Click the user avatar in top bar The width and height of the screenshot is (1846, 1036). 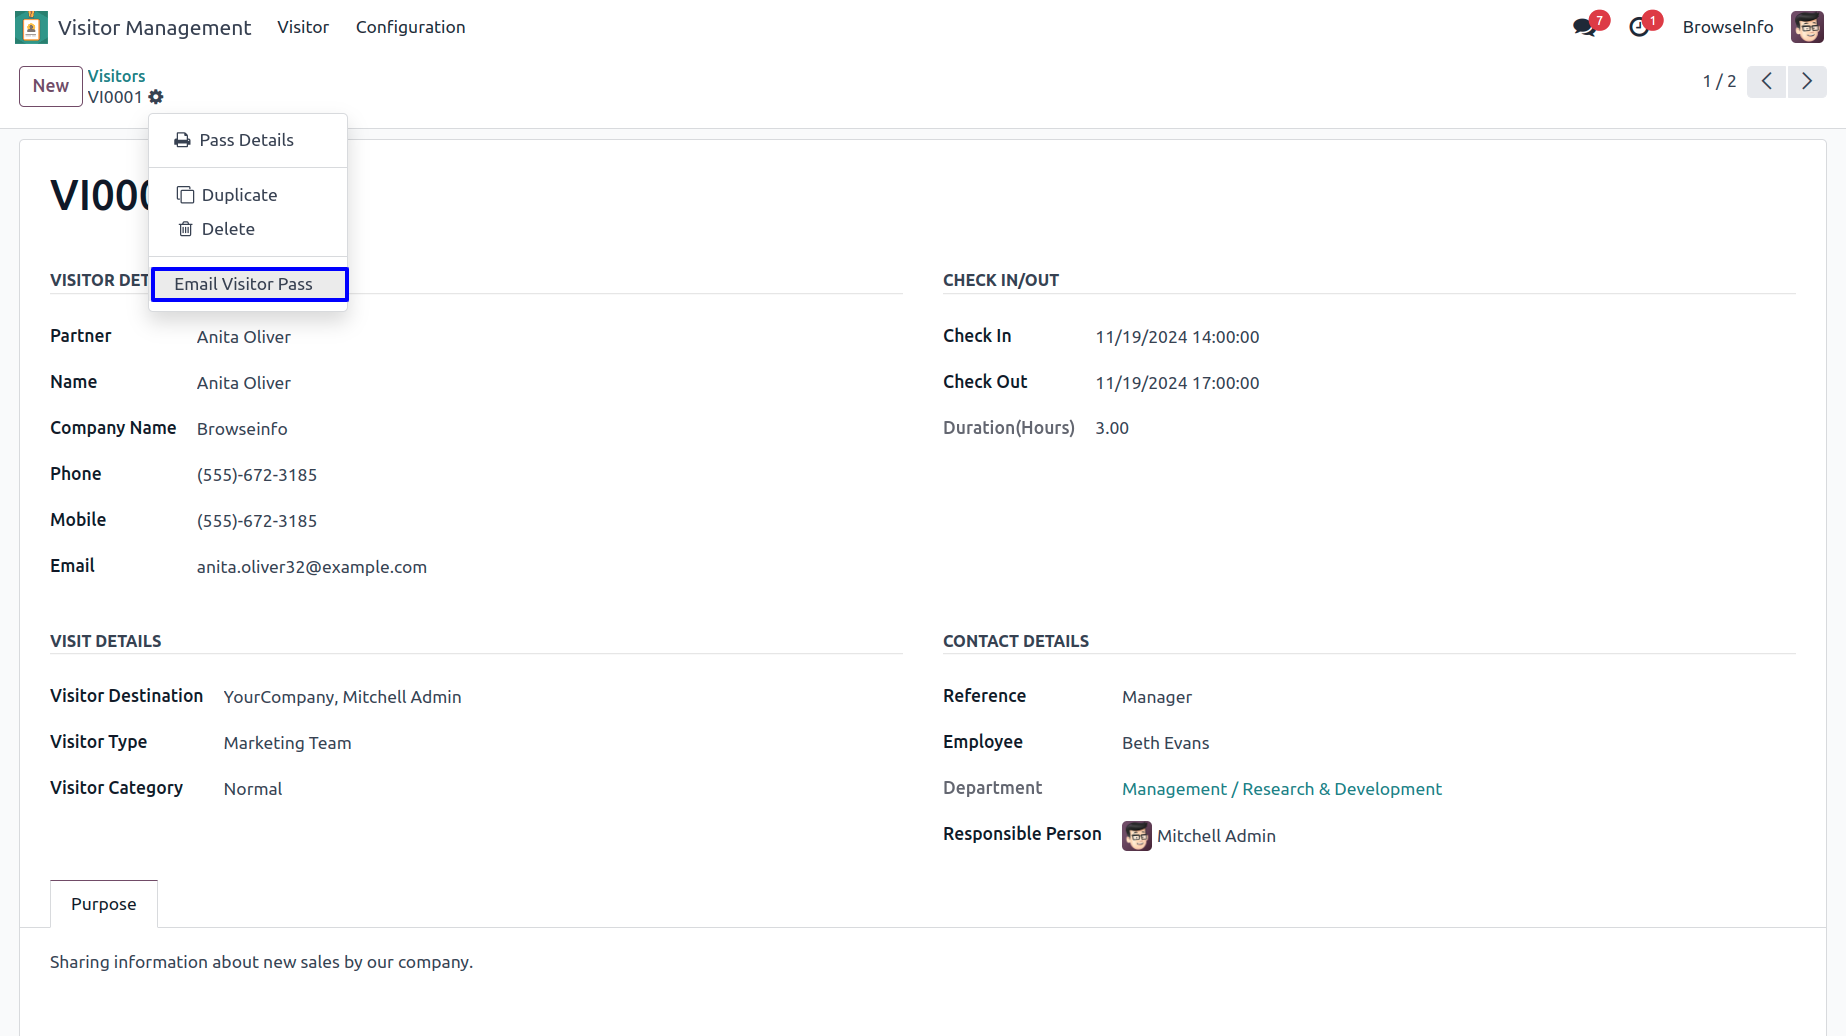[1807, 27]
